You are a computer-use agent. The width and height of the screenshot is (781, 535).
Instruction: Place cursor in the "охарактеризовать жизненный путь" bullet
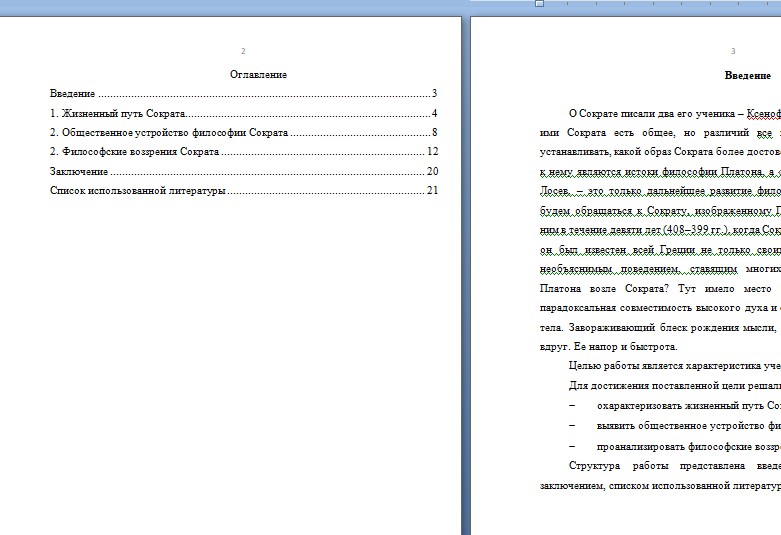click(688, 406)
